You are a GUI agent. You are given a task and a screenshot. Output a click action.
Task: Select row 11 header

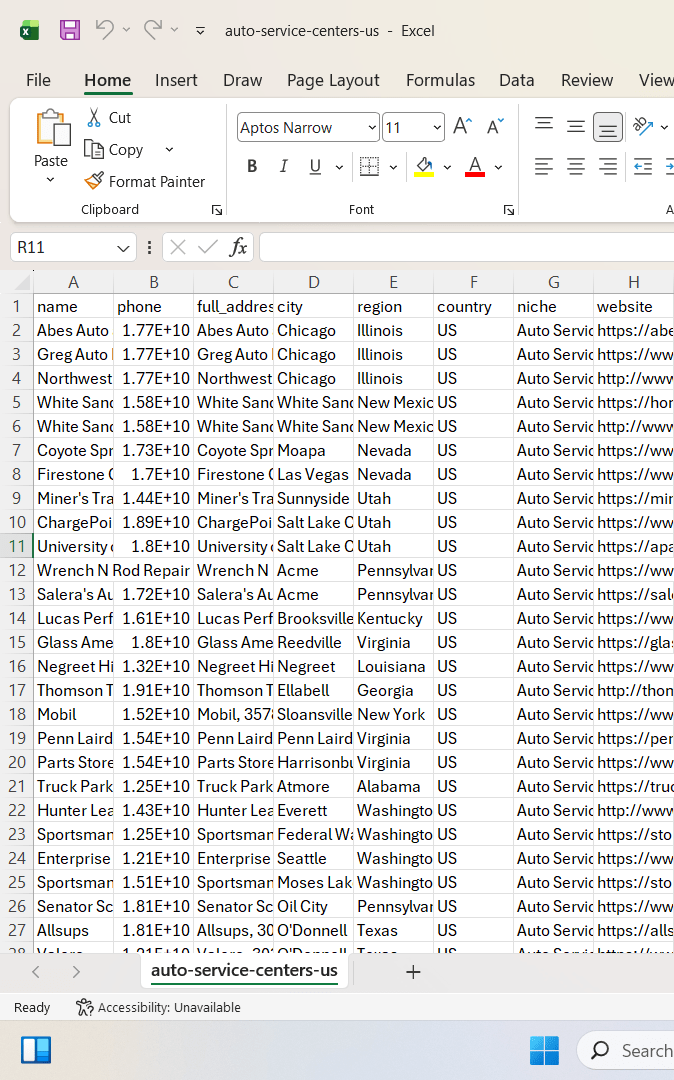point(17,546)
